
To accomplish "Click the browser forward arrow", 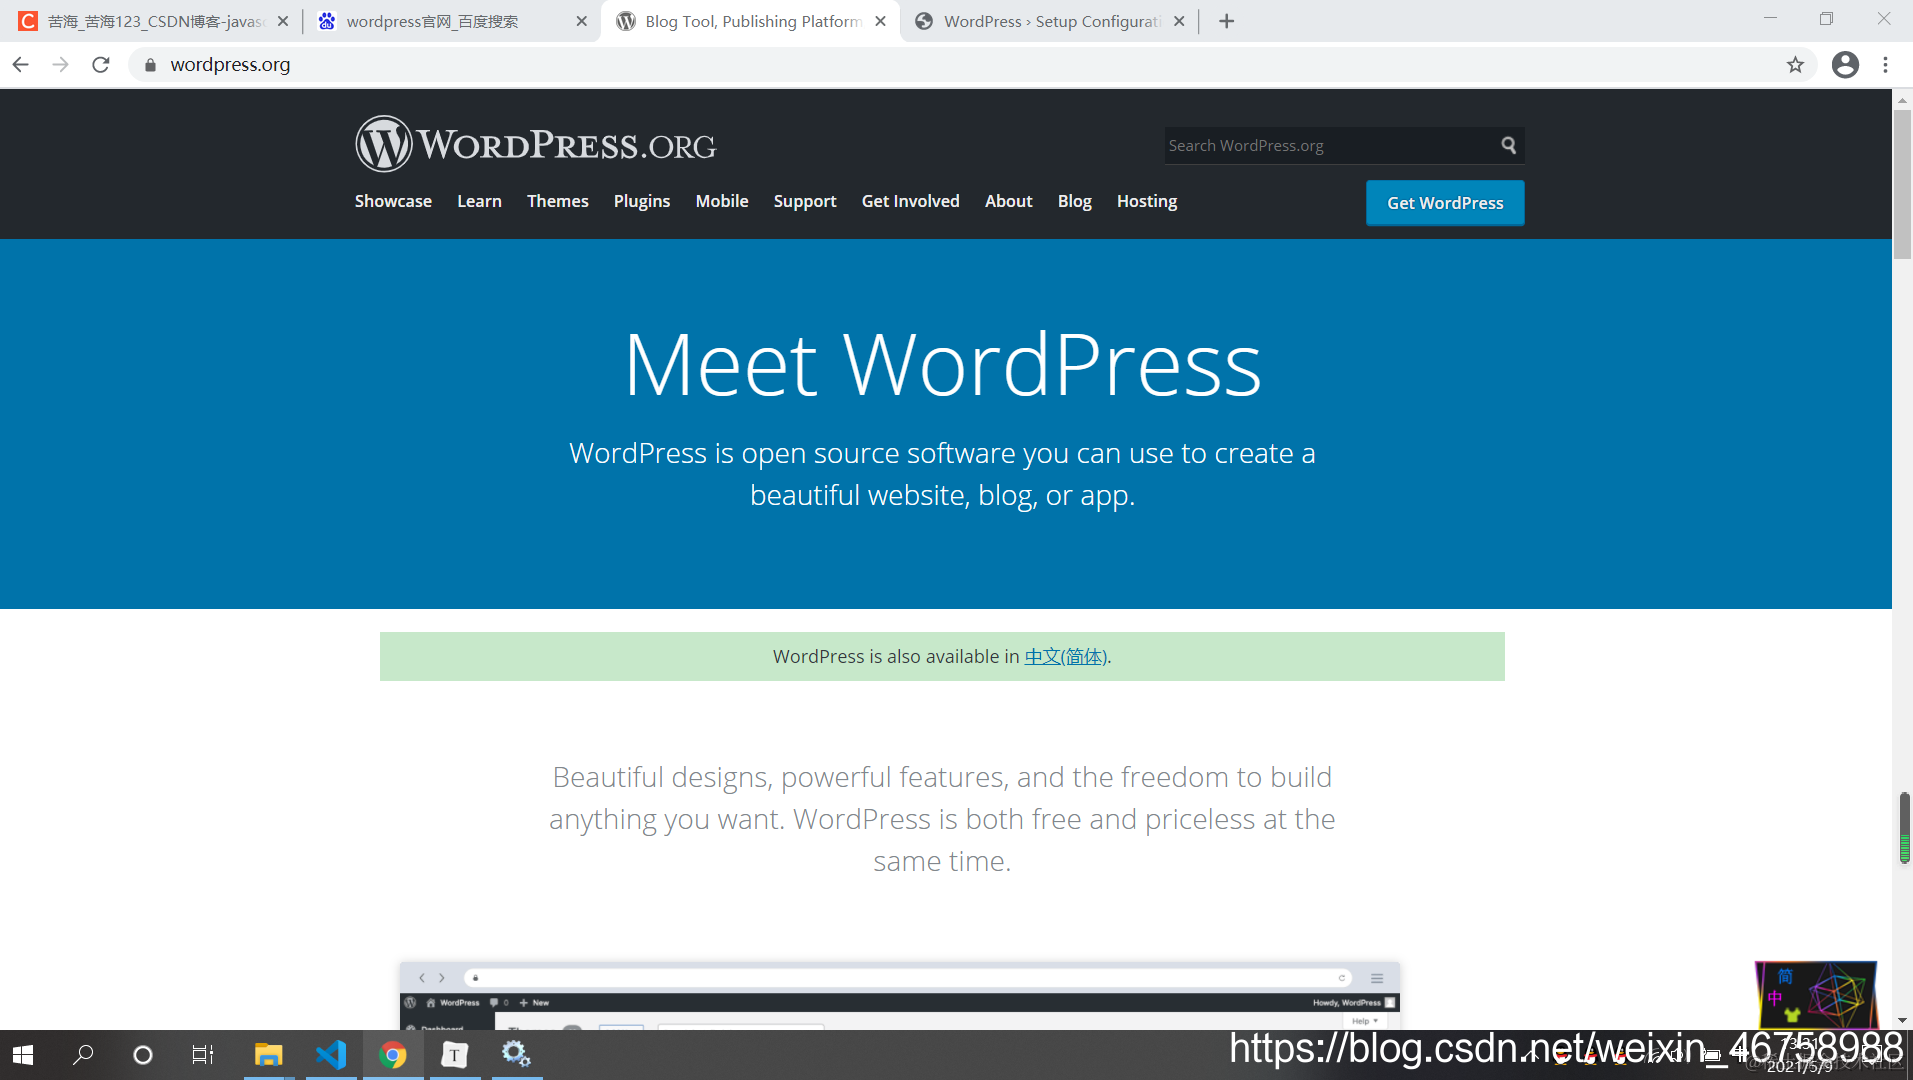I will [61, 65].
